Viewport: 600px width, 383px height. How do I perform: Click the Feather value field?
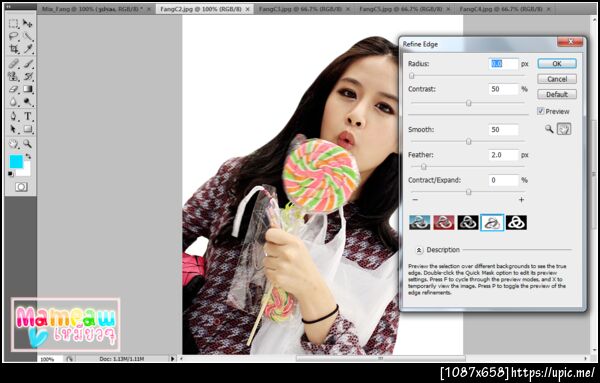click(x=504, y=155)
